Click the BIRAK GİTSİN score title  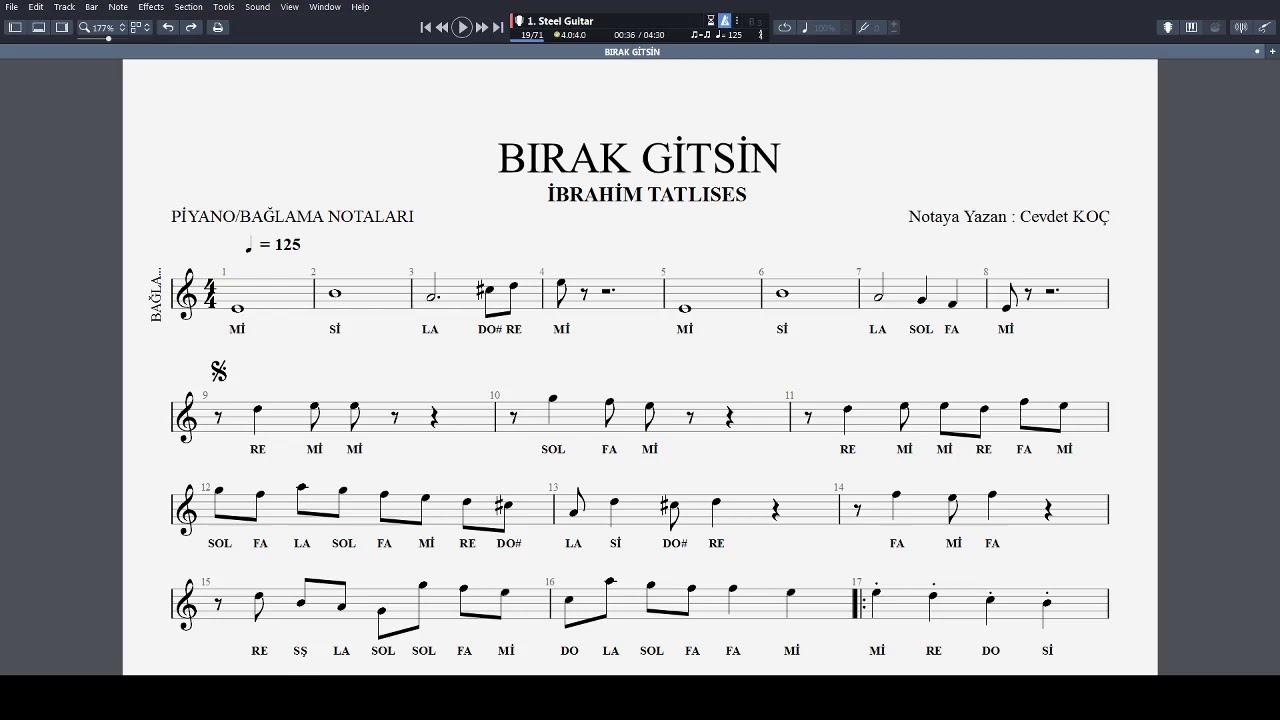click(x=639, y=158)
